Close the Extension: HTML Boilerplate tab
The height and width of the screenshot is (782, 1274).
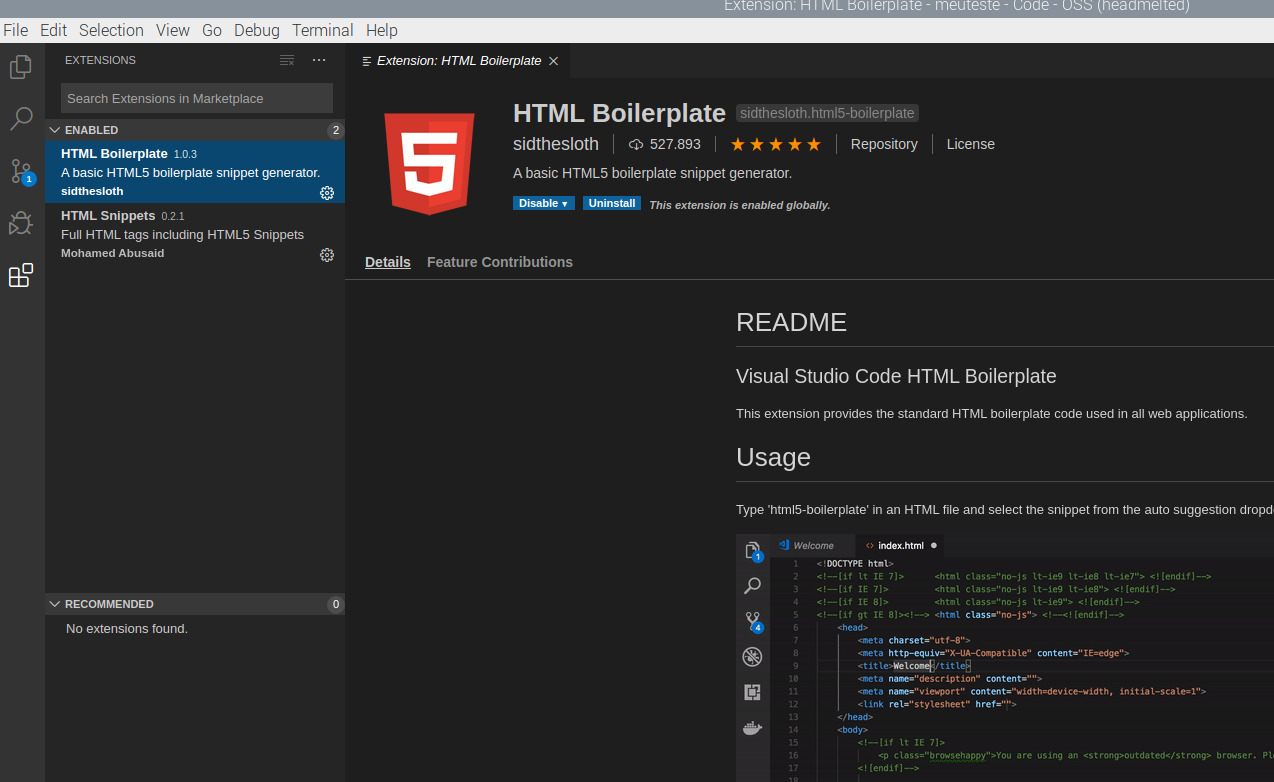pyautogui.click(x=553, y=61)
